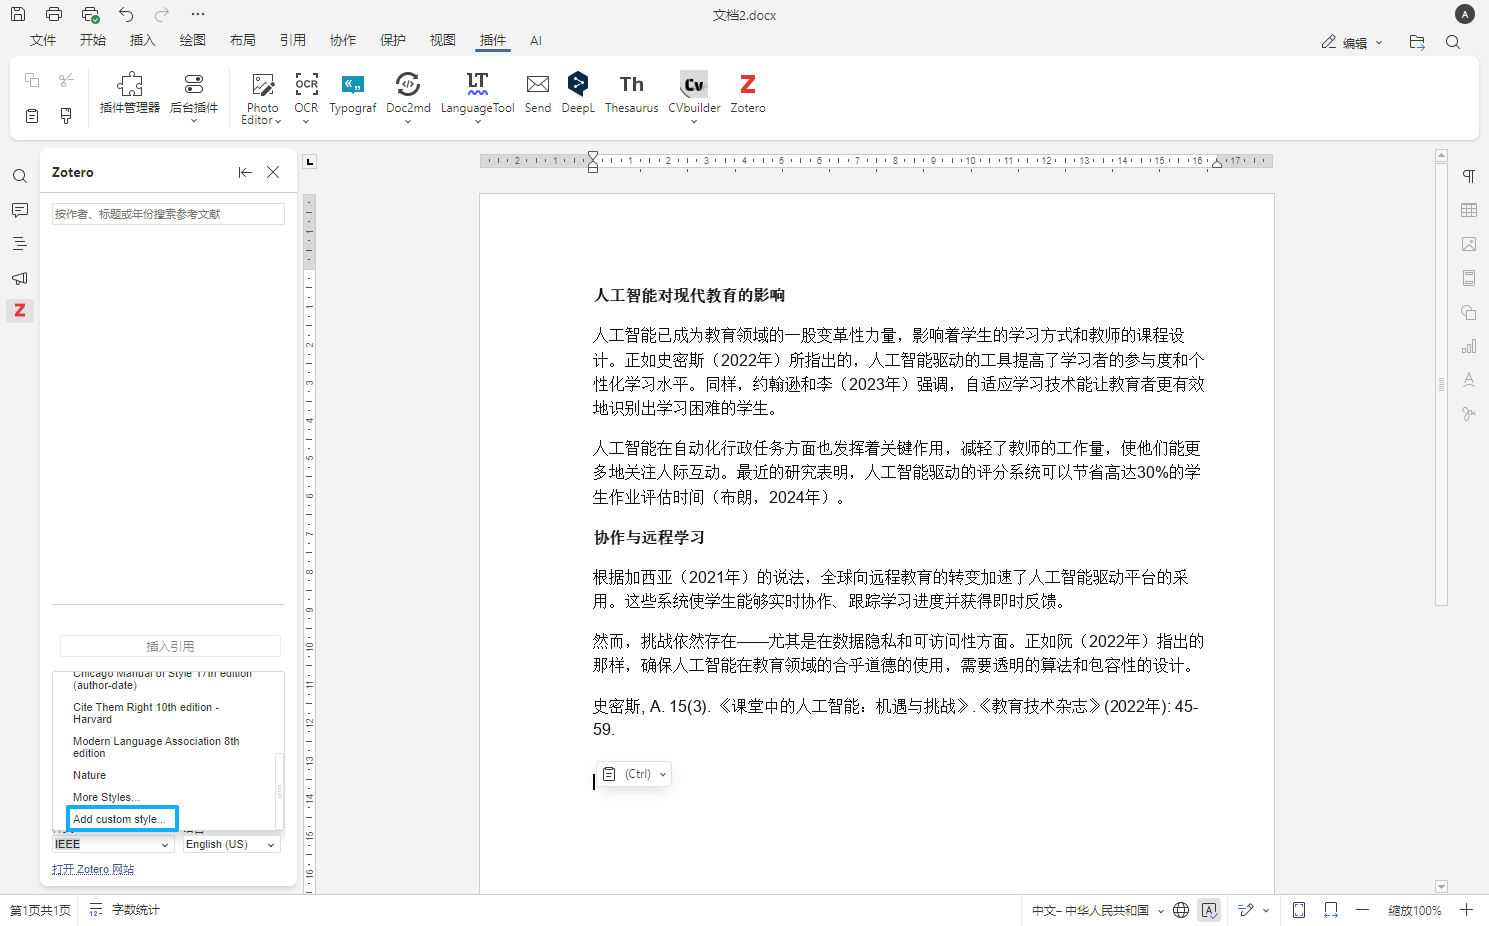Open the Photo Editor plugin
This screenshot has width=1489, height=926.
(261, 96)
